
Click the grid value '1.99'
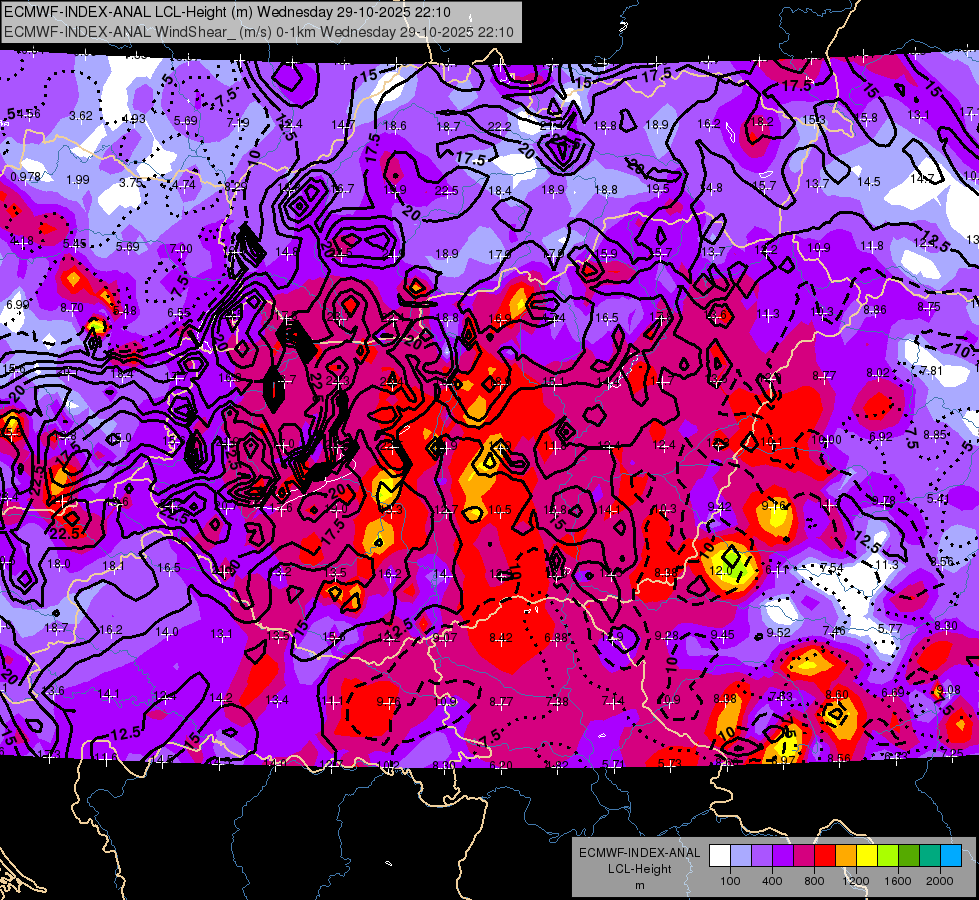[x=78, y=179]
